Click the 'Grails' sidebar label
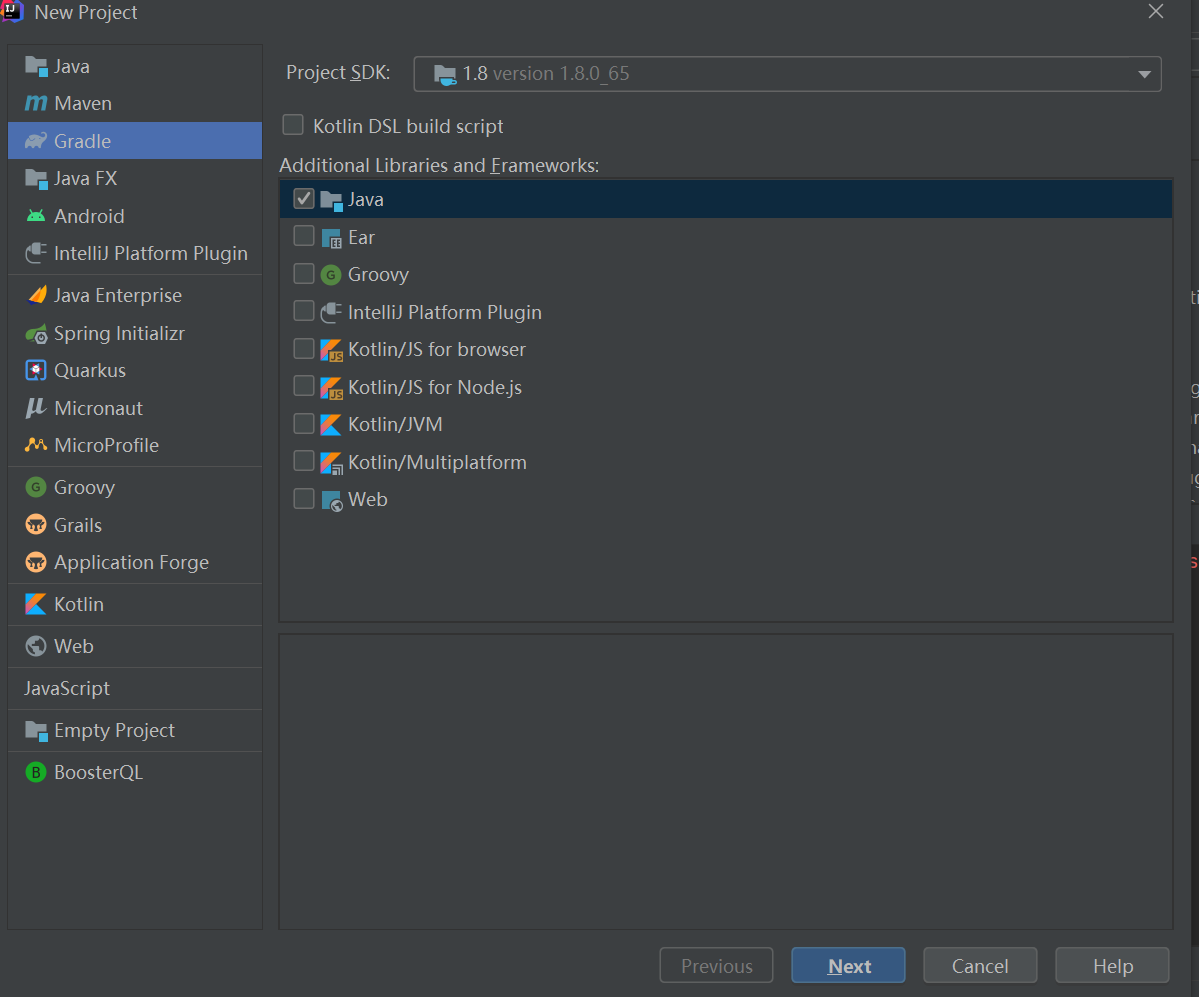This screenshot has width=1199, height=997. pos(78,525)
